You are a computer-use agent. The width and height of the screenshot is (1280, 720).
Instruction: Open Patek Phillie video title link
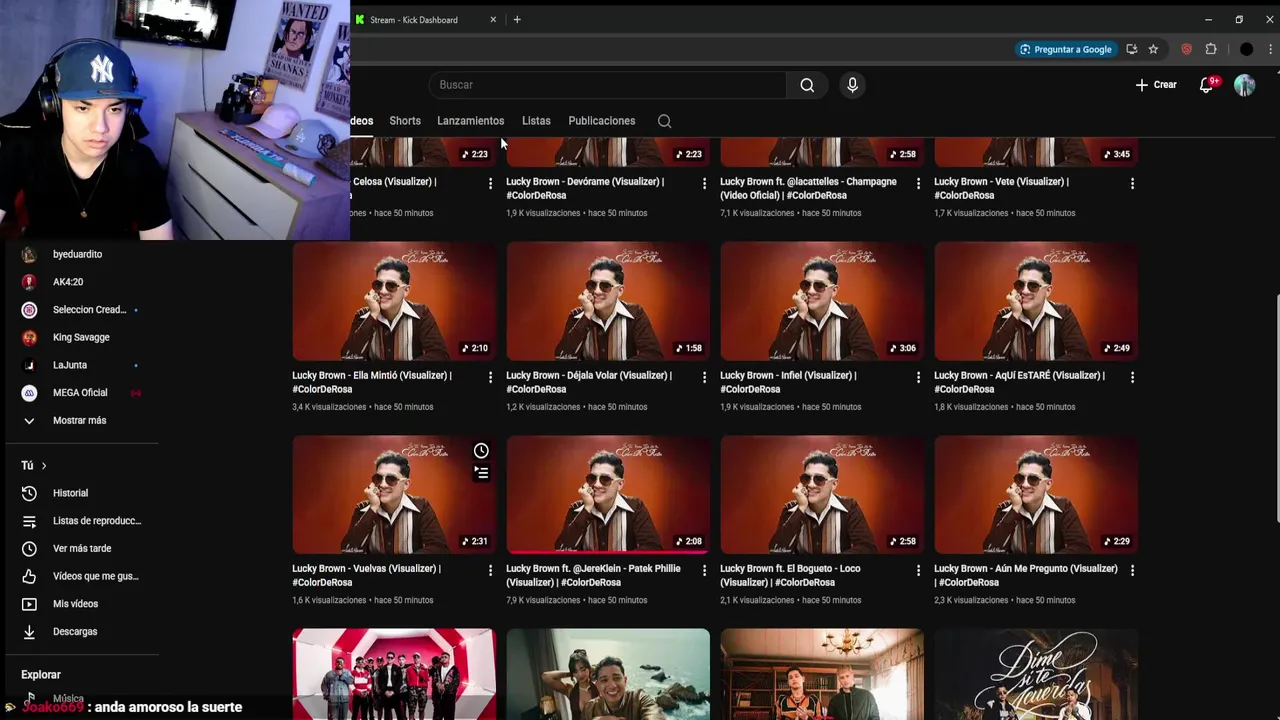593,575
